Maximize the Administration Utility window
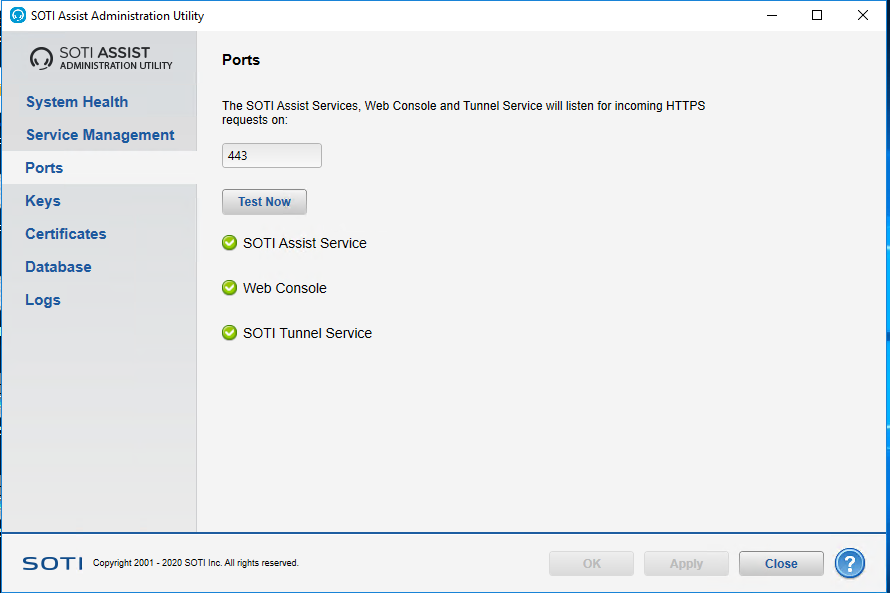This screenshot has width=890, height=593. [x=817, y=15]
